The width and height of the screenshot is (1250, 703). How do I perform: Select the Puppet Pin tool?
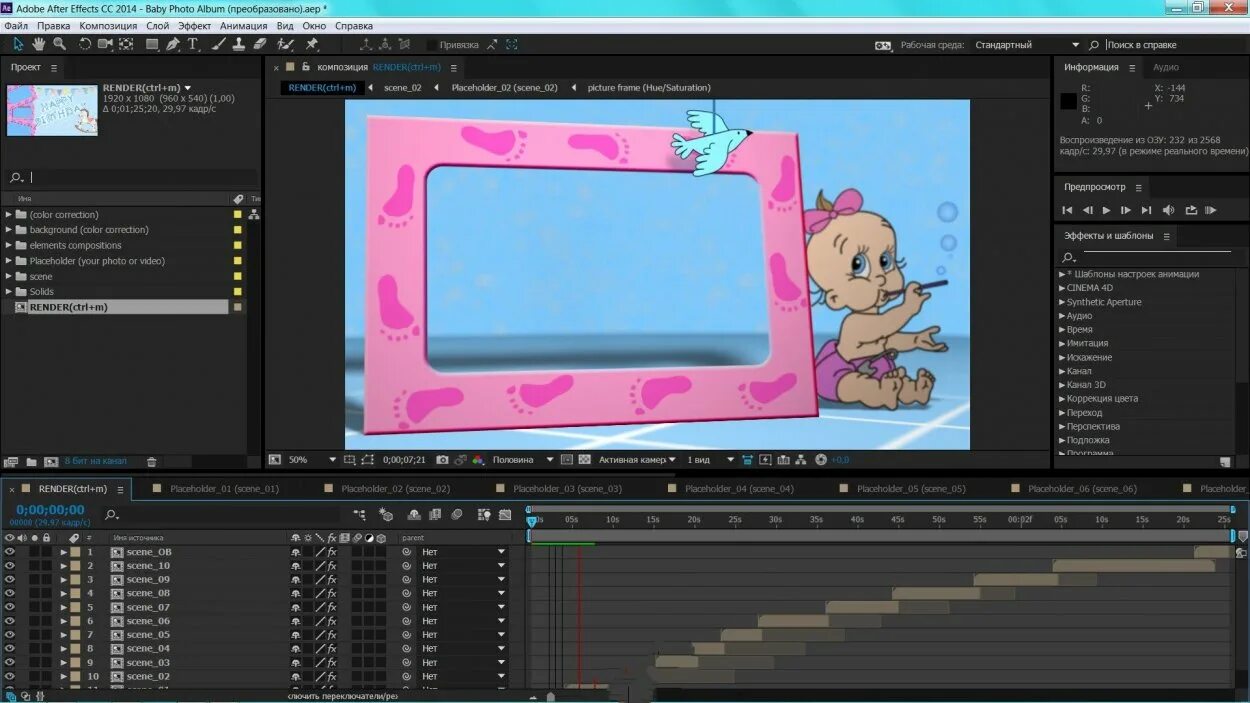click(x=312, y=44)
